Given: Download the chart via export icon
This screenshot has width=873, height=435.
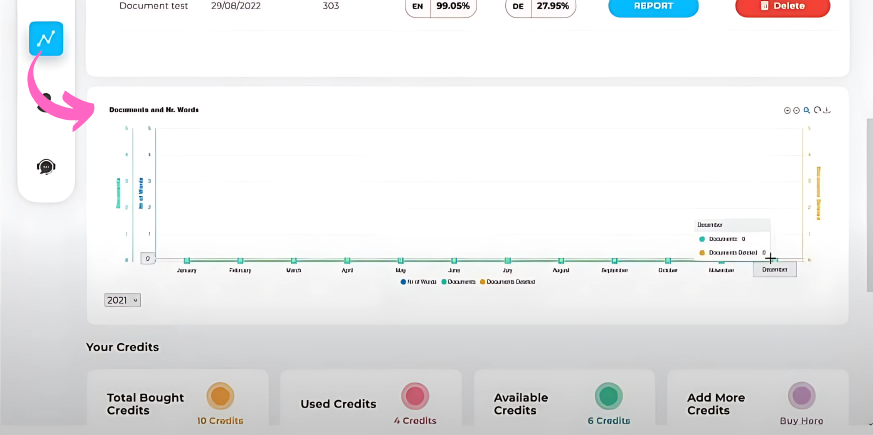Looking at the screenshot, I should (827, 110).
